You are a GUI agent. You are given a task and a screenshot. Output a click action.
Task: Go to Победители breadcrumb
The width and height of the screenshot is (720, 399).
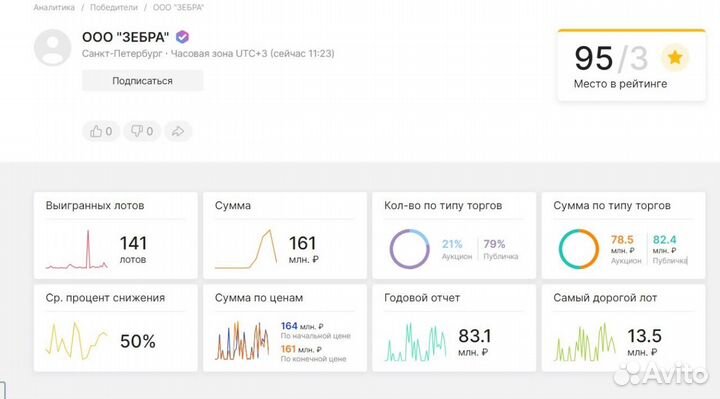tap(113, 7)
